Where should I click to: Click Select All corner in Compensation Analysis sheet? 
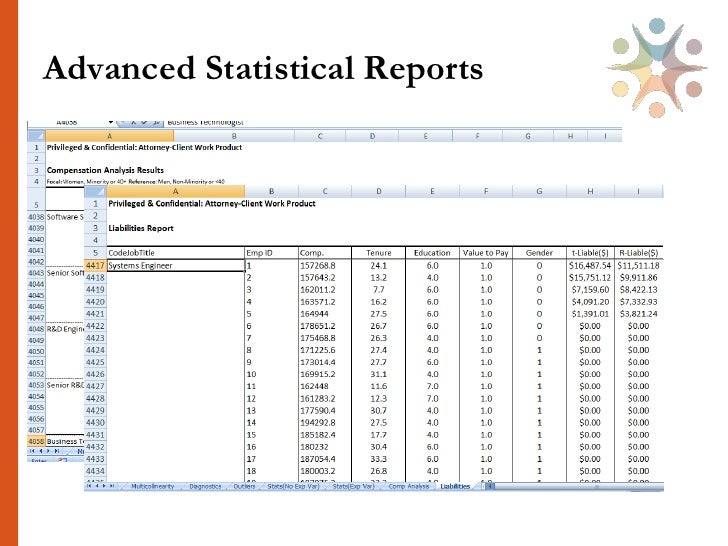pos(36,136)
